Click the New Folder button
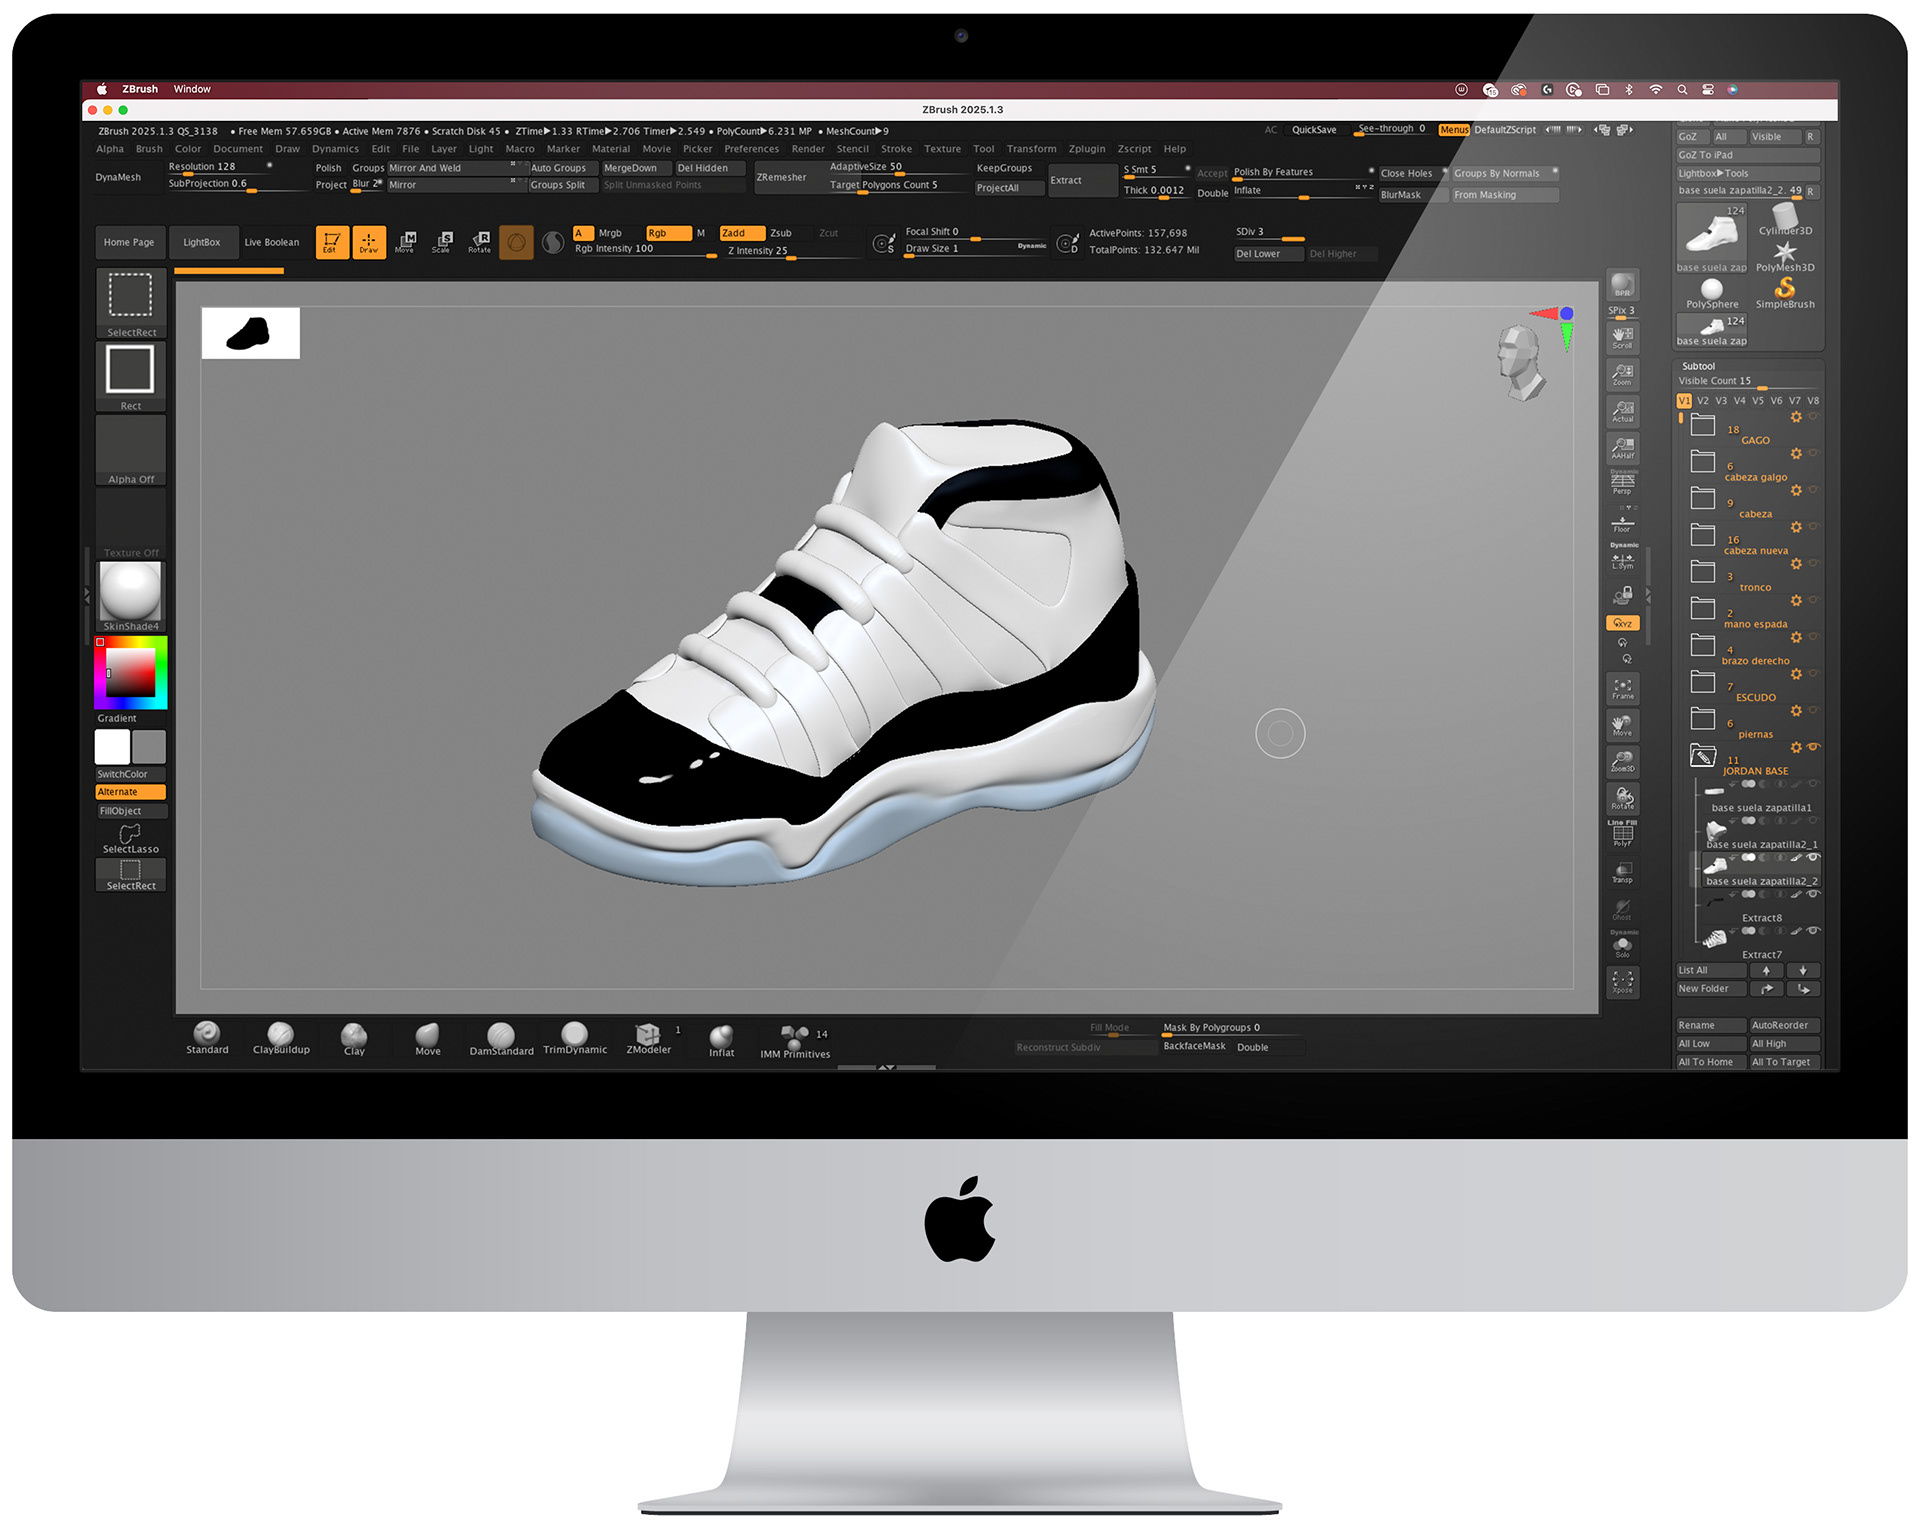 (1711, 989)
